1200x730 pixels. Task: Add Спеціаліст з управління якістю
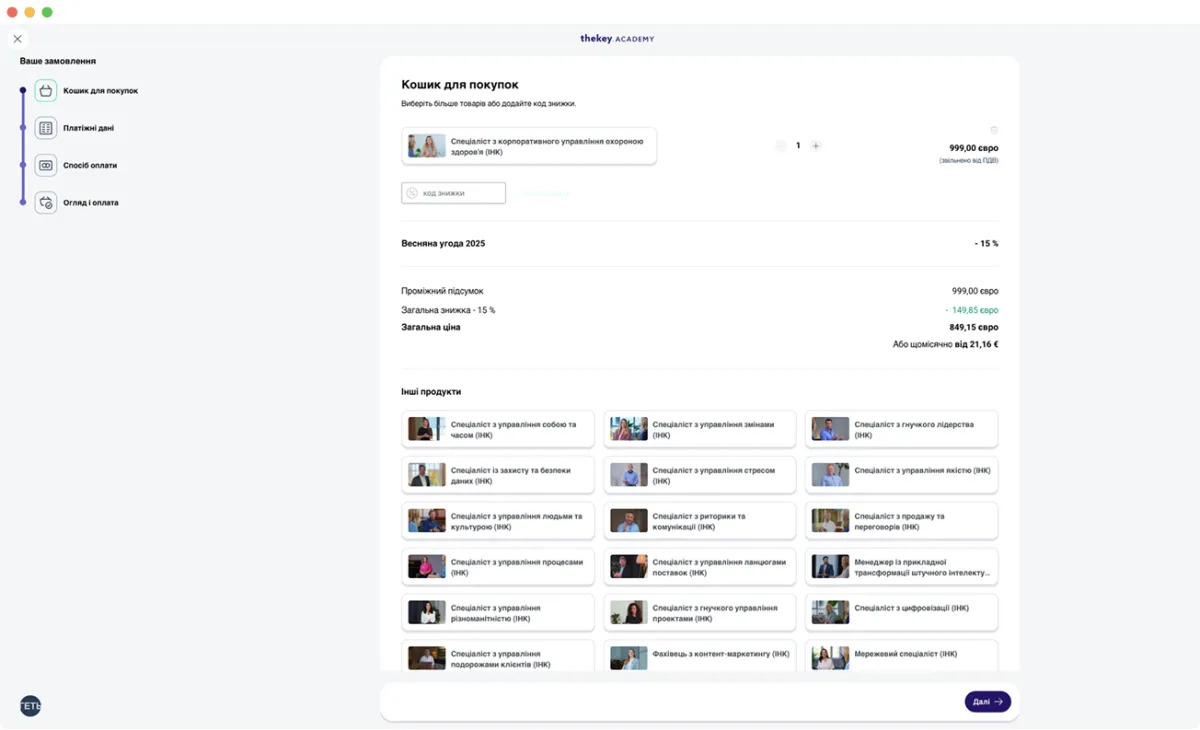point(902,475)
